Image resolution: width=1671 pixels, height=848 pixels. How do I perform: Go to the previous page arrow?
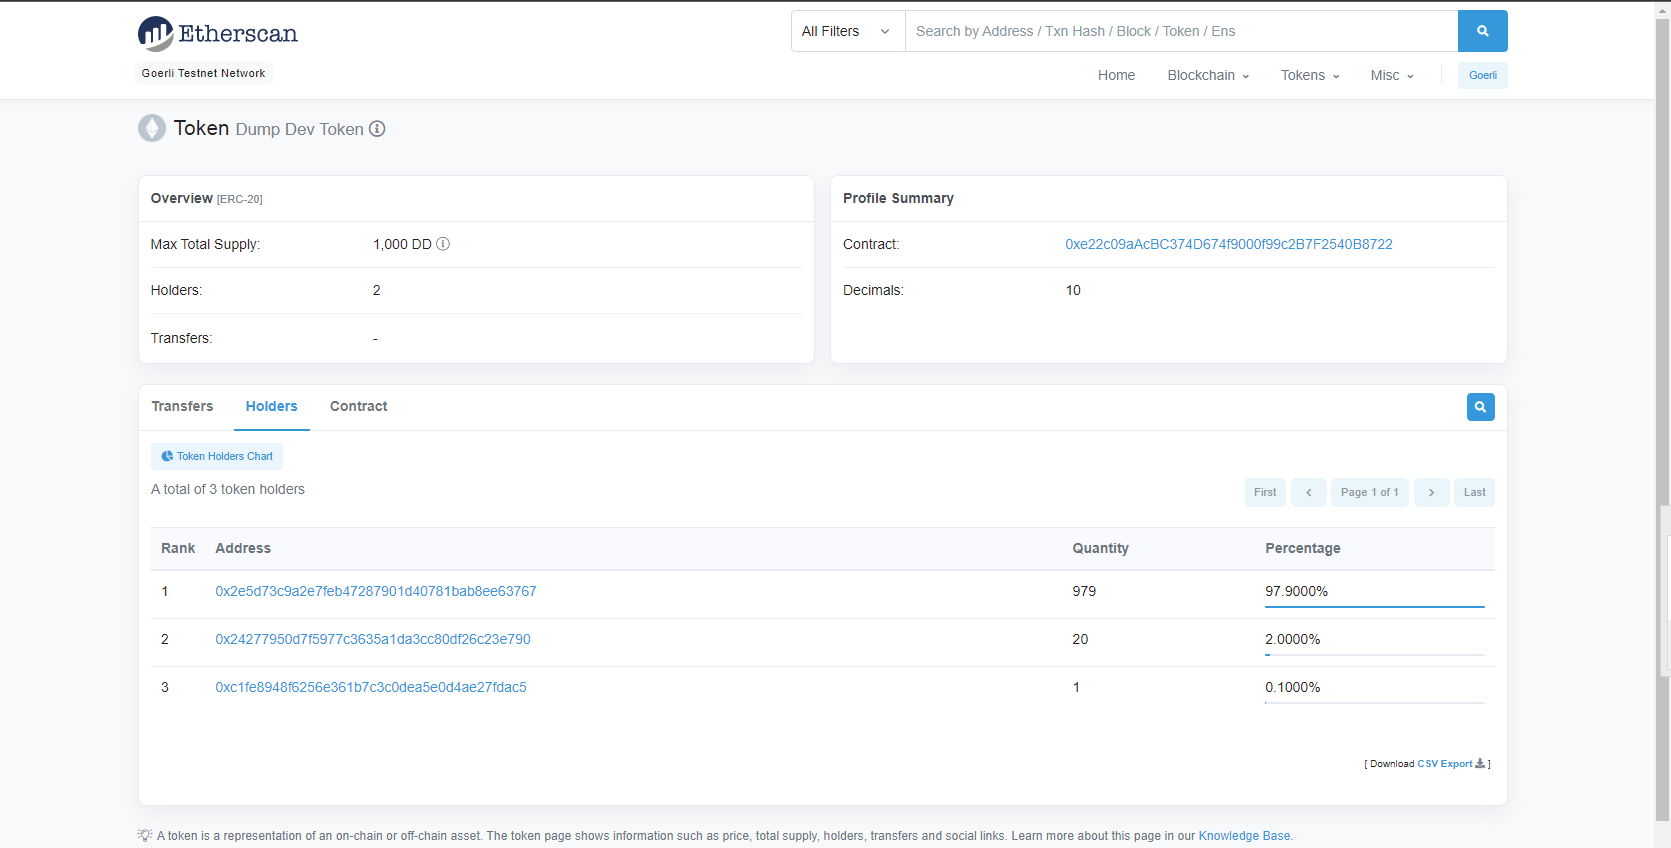tap(1308, 492)
